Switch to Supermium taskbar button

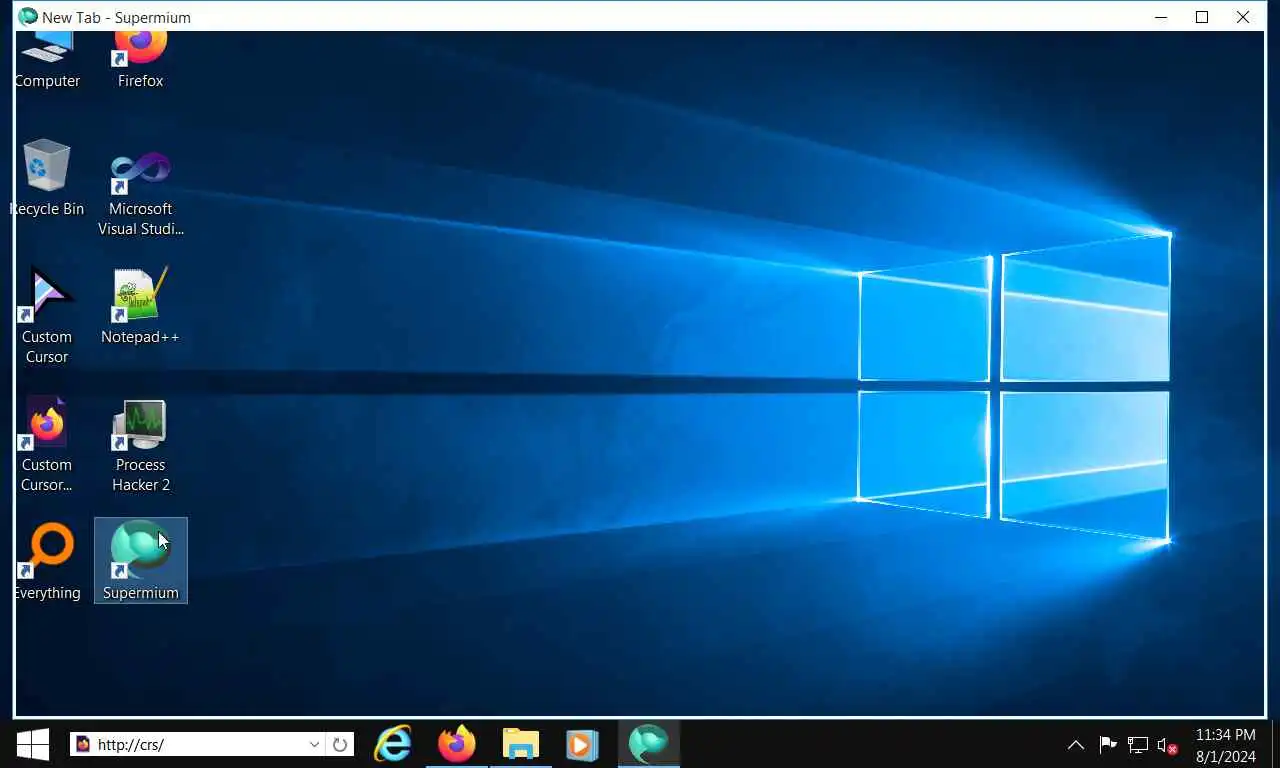648,744
